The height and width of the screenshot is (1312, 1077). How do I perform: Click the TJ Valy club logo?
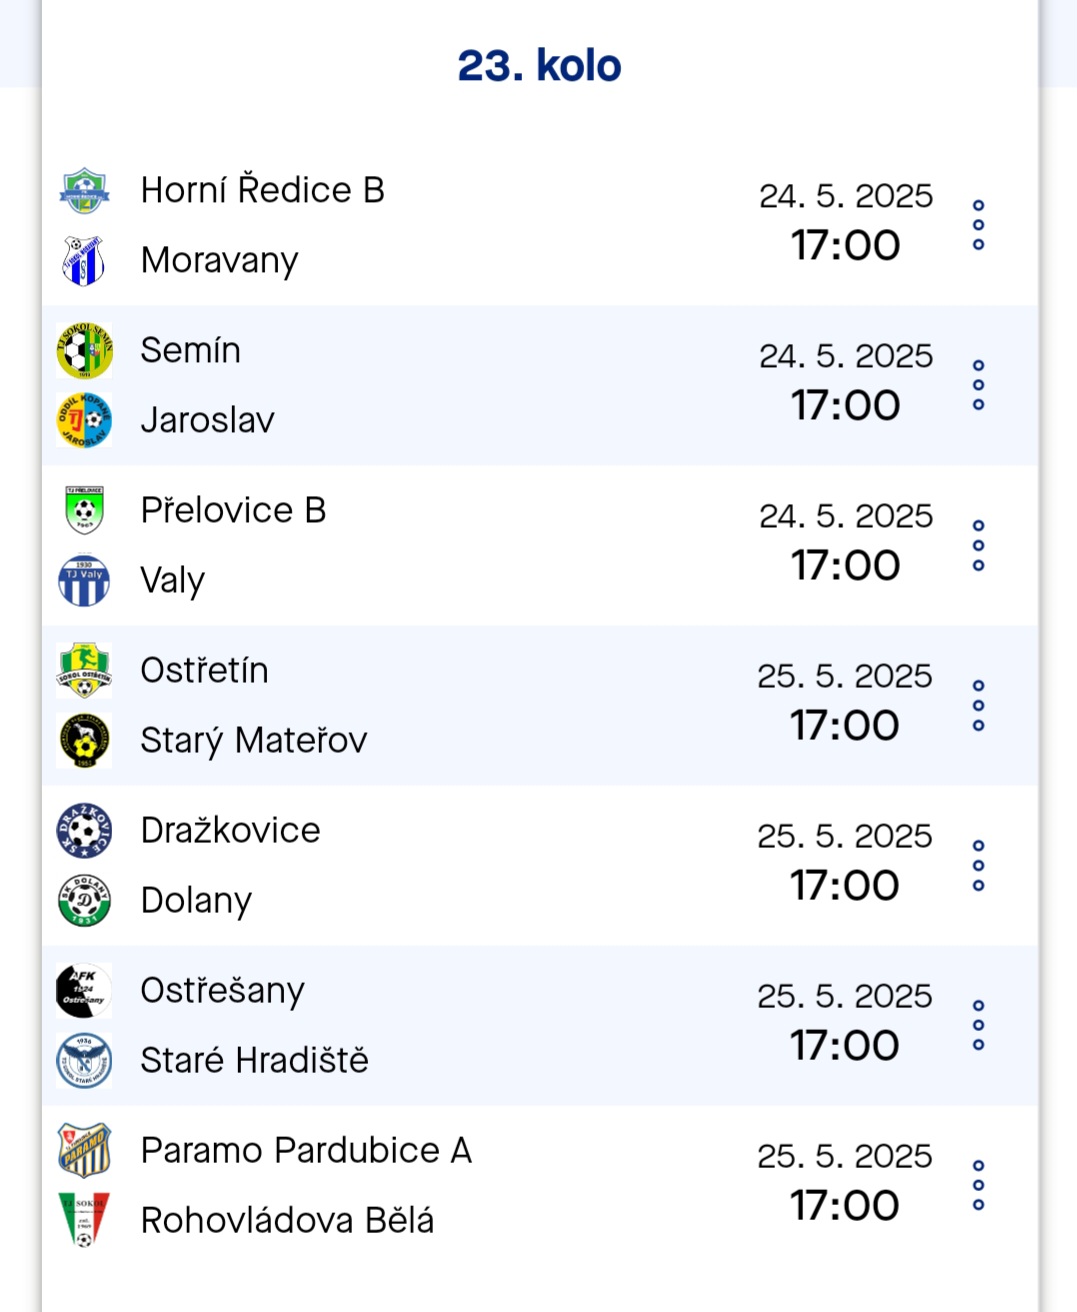(x=84, y=580)
